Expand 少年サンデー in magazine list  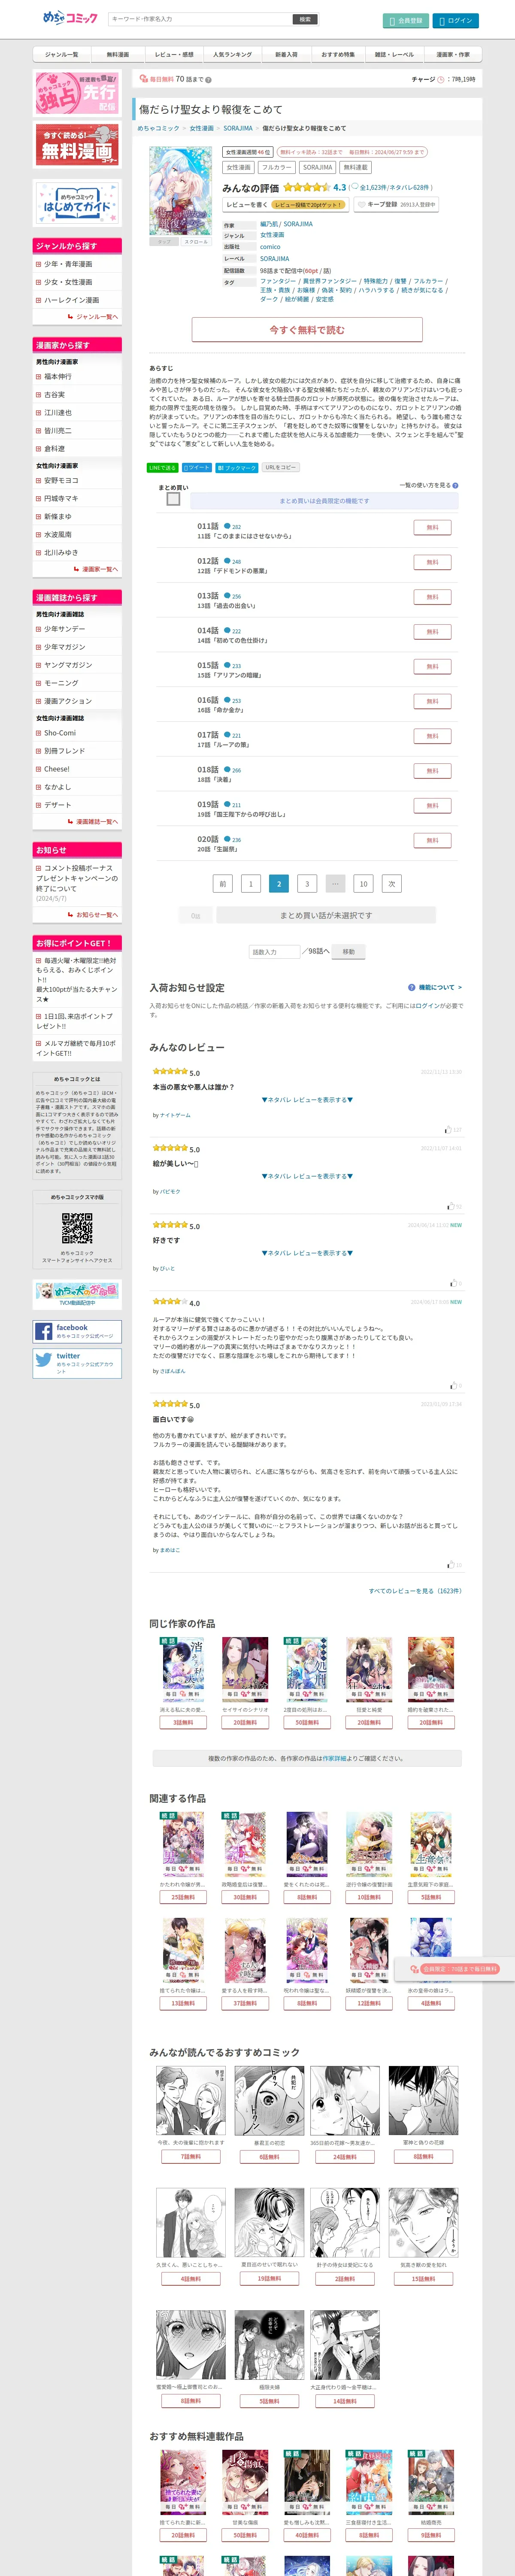point(77,629)
